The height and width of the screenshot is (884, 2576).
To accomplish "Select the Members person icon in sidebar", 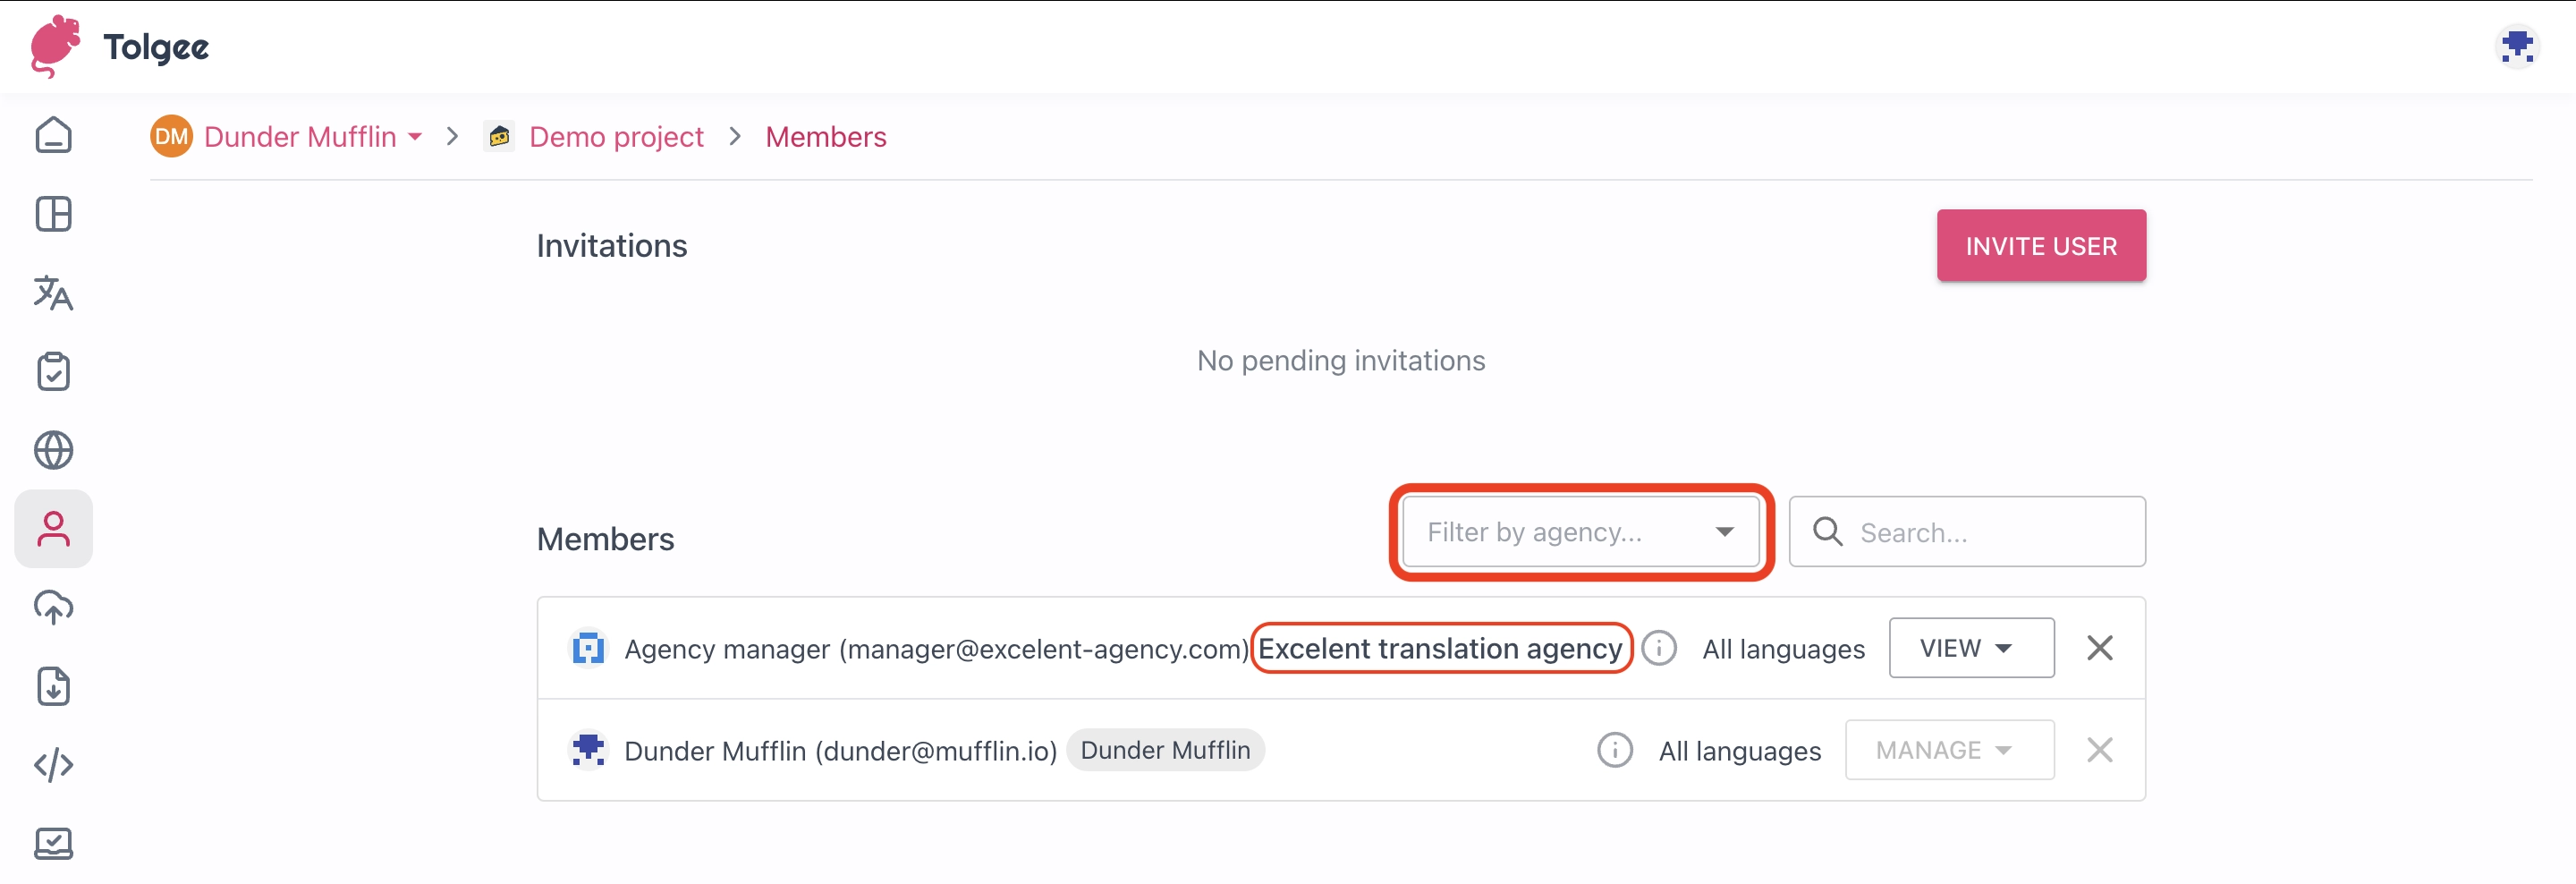I will (x=53, y=528).
